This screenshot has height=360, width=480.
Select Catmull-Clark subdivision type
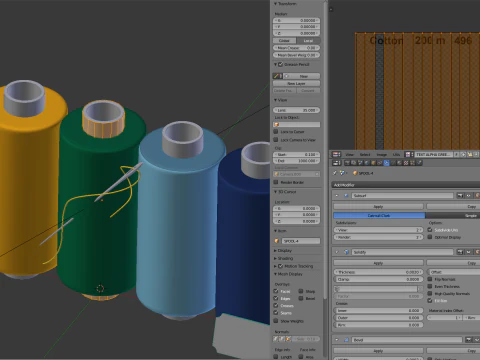click(379, 216)
